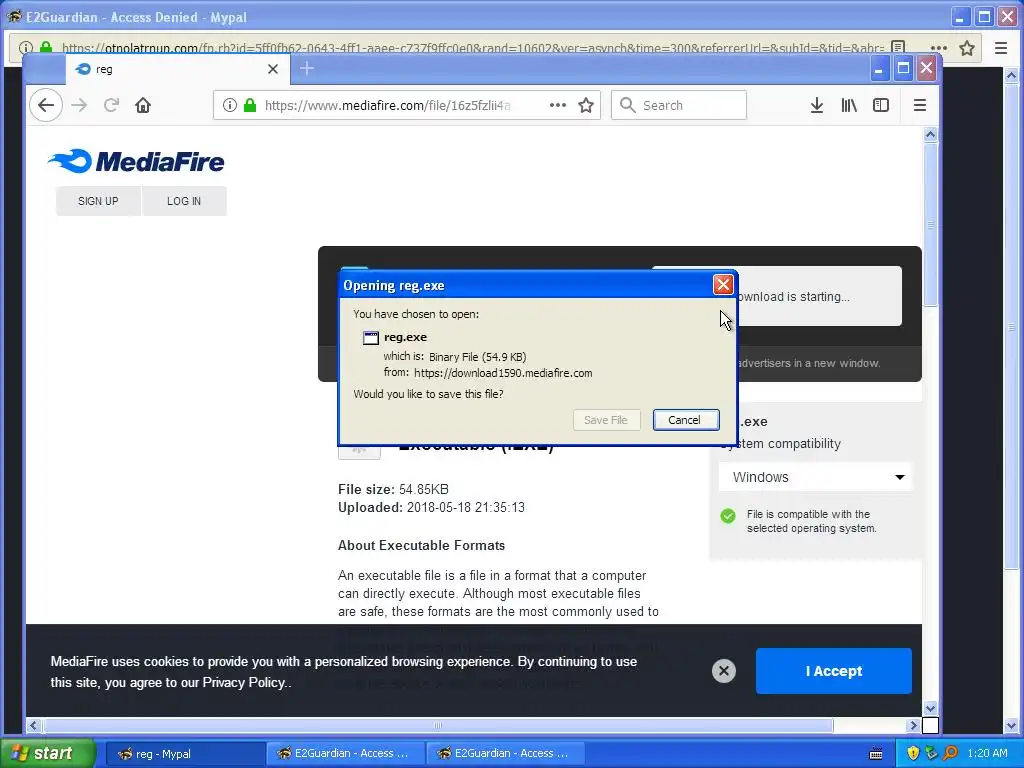Switch to second E2Guardian taskbar item
The height and width of the screenshot is (768, 1024).
(x=505, y=754)
